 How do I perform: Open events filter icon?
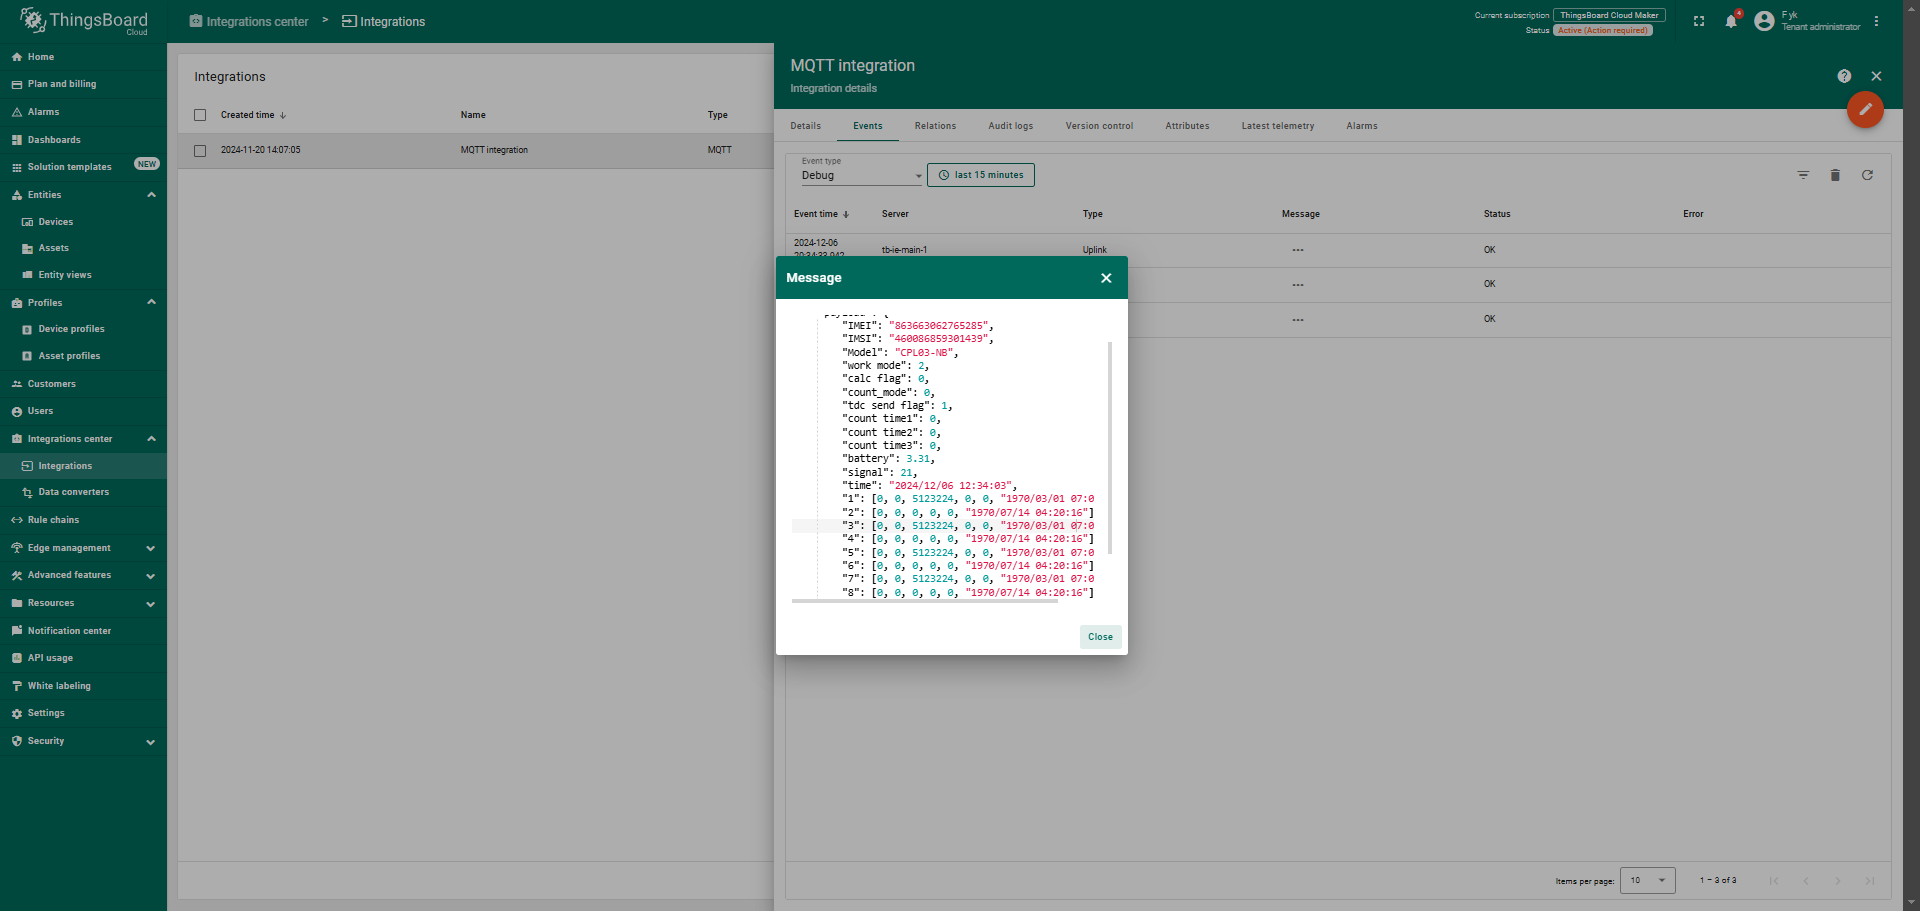click(x=1803, y=175)
